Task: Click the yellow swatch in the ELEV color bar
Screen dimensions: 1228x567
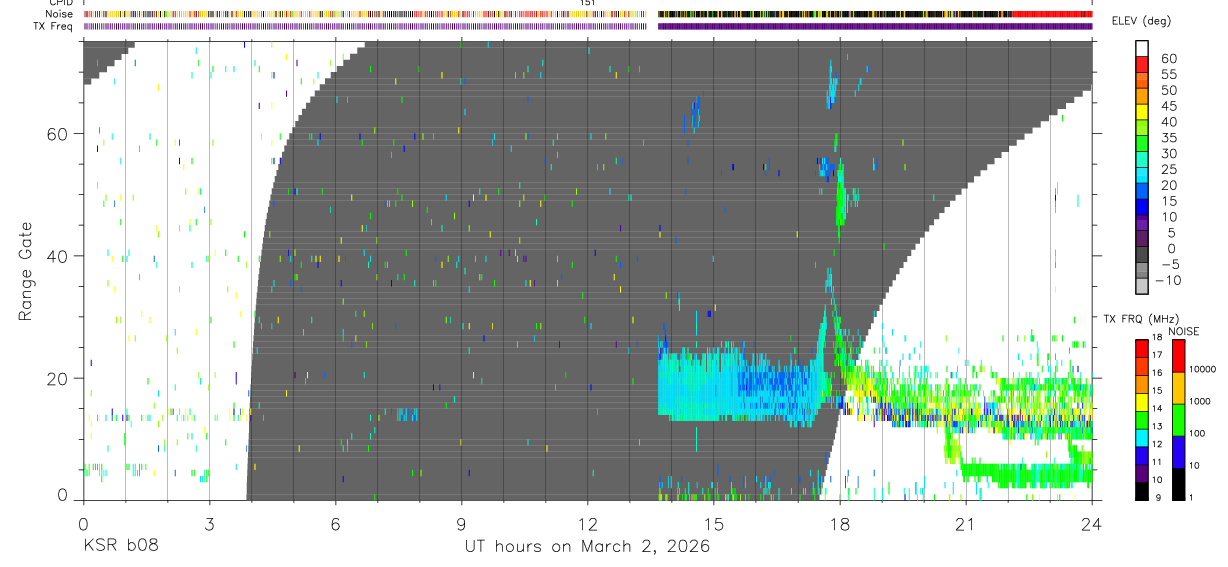Action: tap(1142, 111)
